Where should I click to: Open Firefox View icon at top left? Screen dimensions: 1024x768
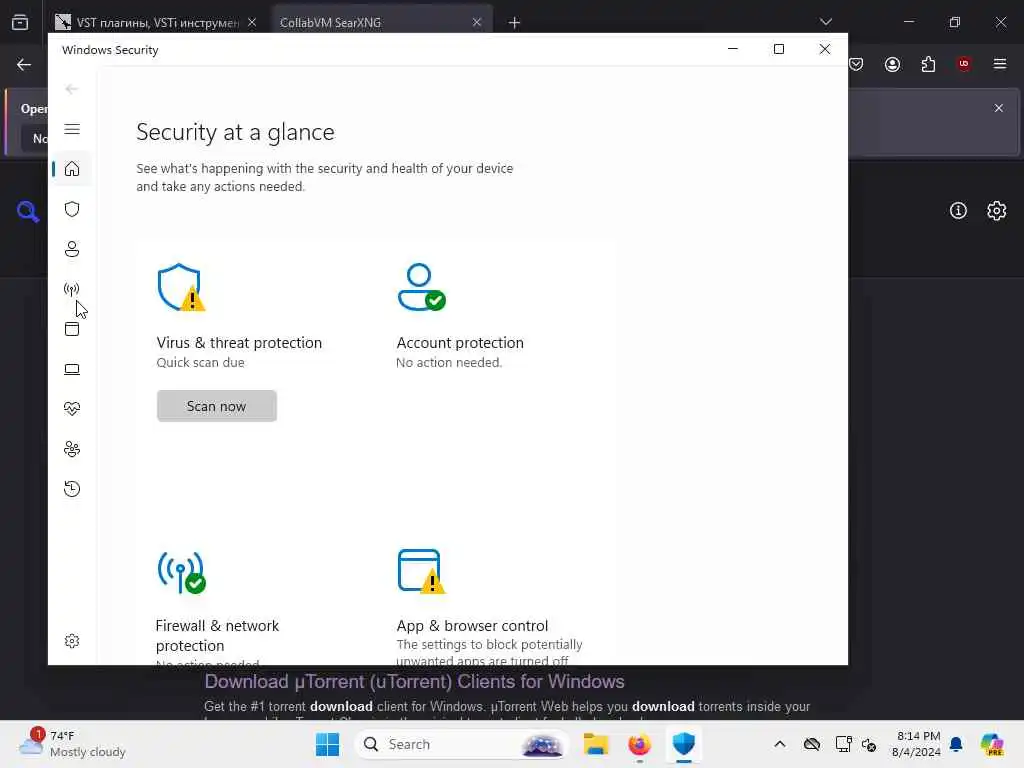coord(20,22)
